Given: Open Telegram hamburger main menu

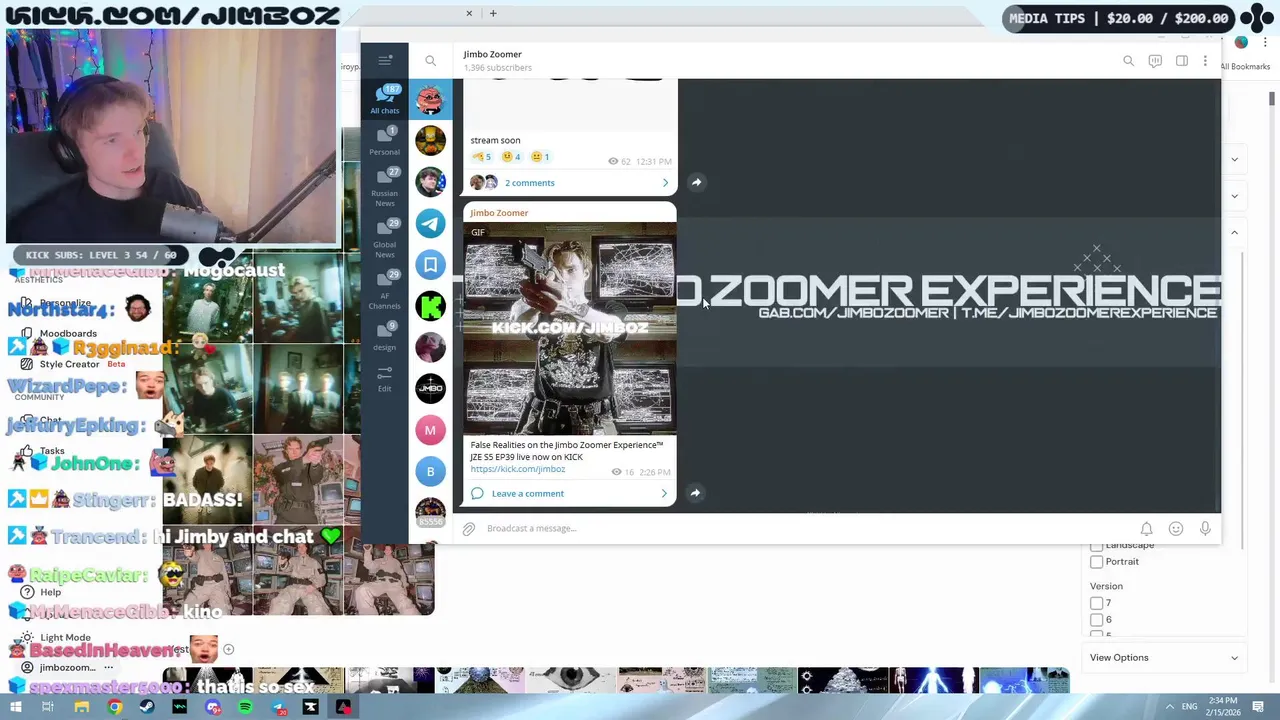Looking at the screenshot, I should click(385, 61).
